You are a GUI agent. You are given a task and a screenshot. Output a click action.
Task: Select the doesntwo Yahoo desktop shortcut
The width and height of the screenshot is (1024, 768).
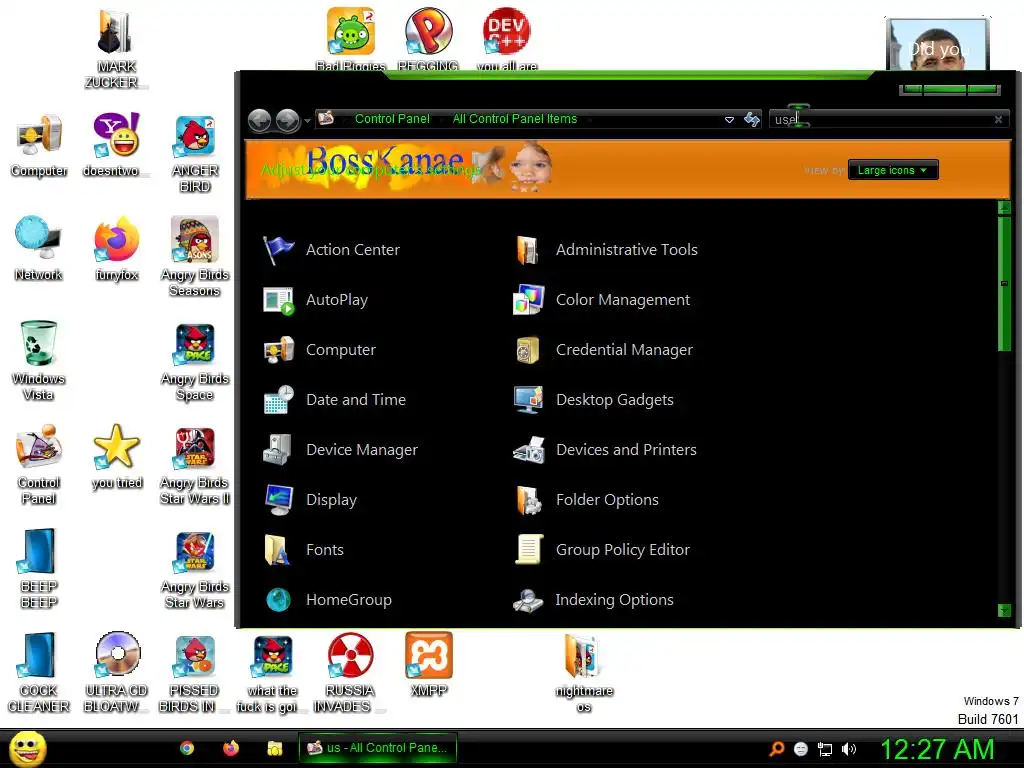tap(117, 145)
